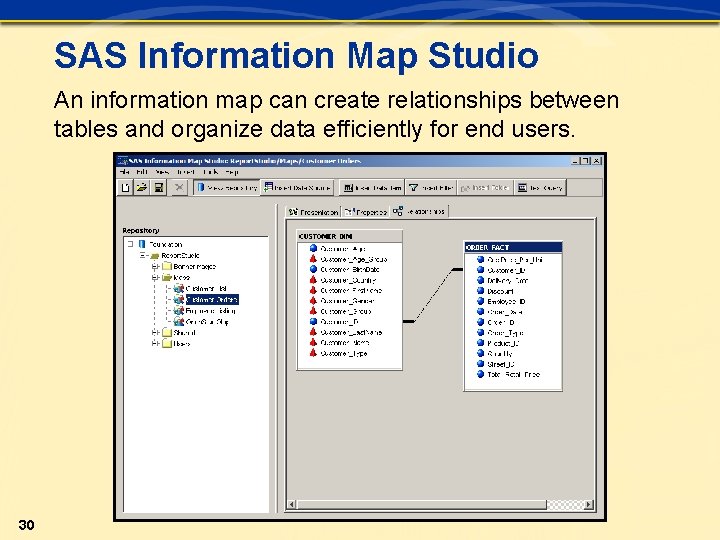Select Customer_Gender column in CUSTOMER_DIM
Image resolution: width=720 pixels, height=540 pixels.
click(x=342, y=301)
